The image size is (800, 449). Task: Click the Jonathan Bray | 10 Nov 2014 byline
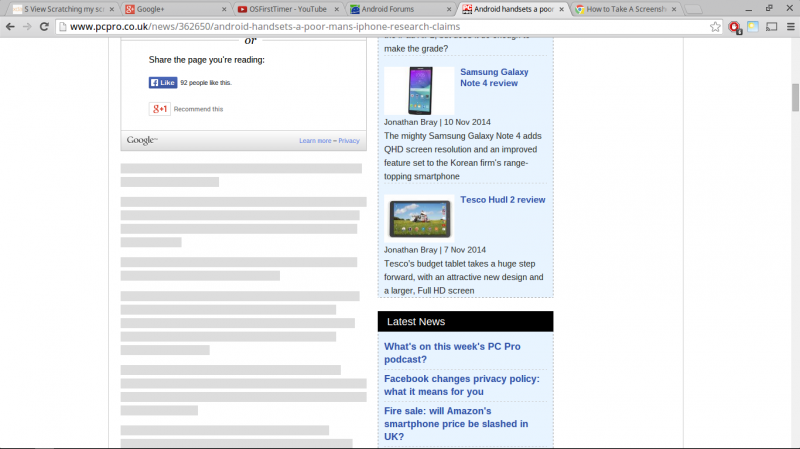[437, 122]
